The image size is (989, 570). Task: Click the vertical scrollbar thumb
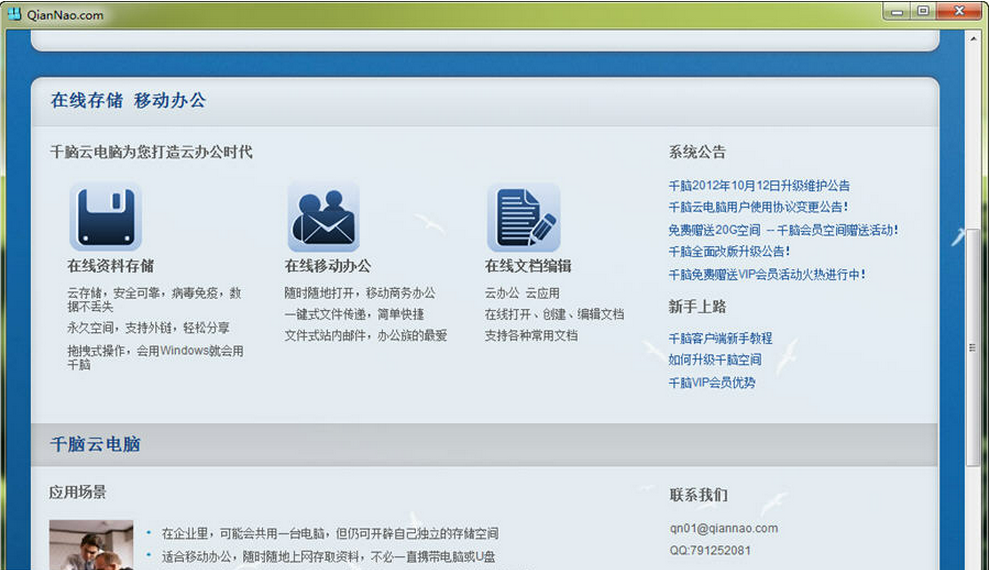pos(973,348)
